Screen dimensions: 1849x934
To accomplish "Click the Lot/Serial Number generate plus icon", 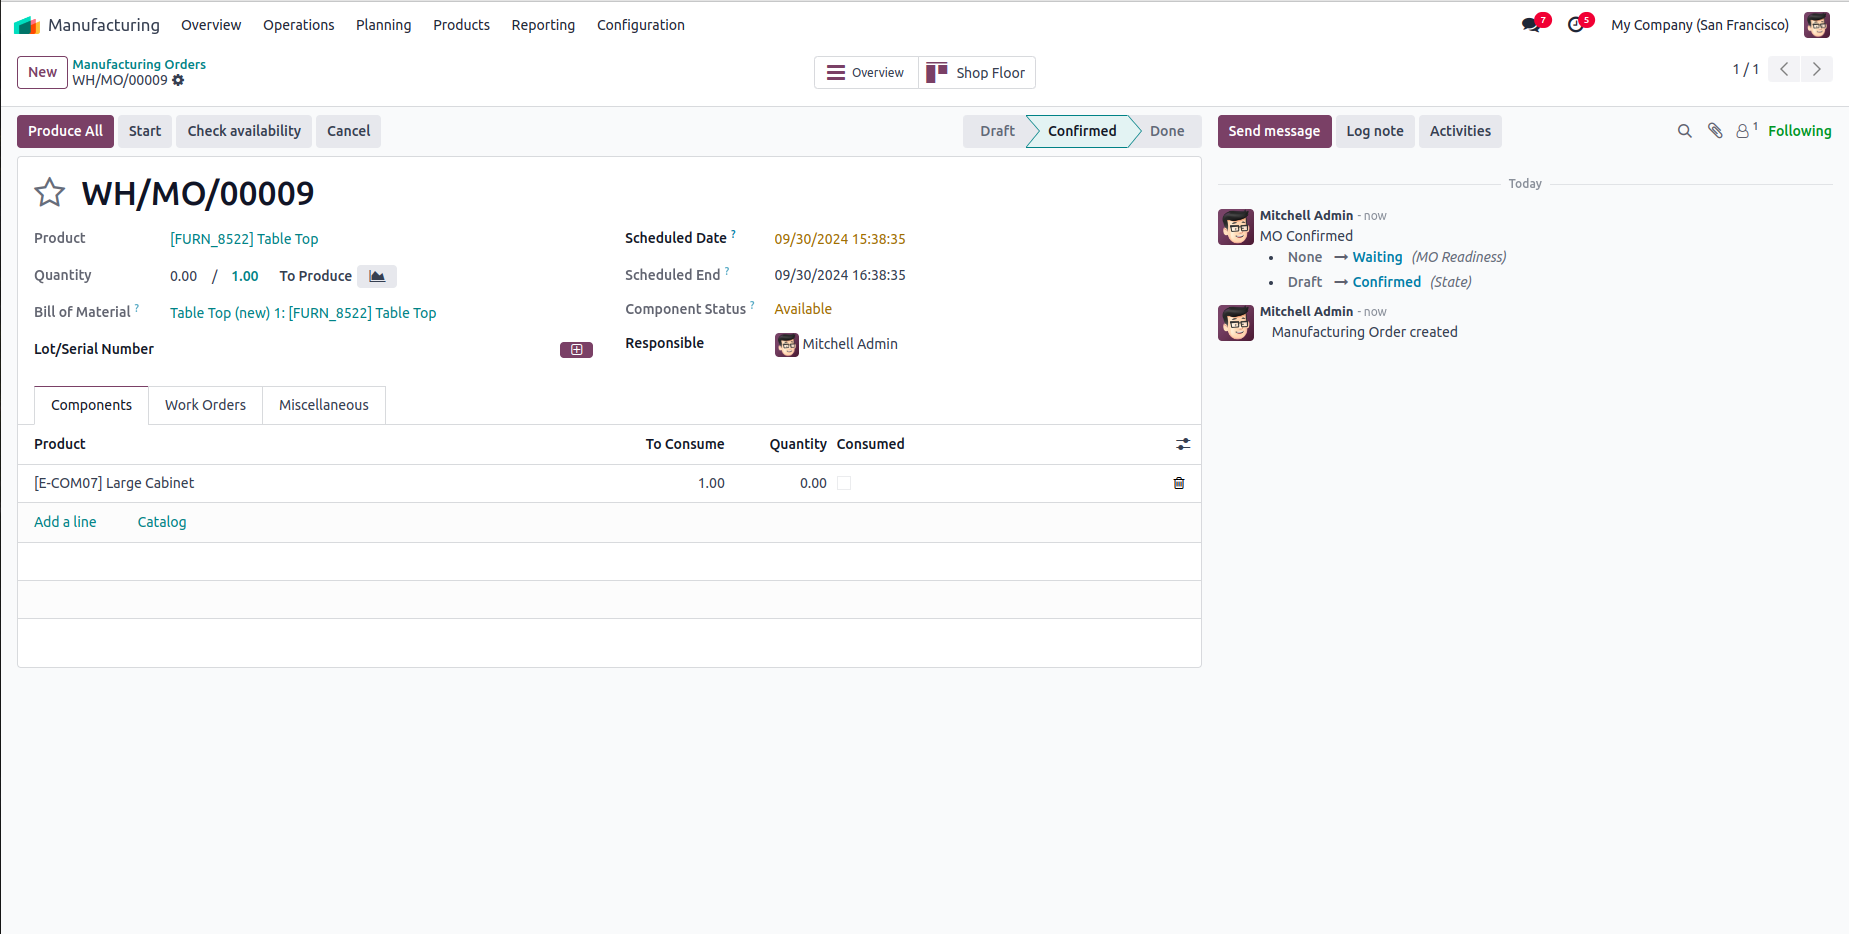I will coord(576,350).
